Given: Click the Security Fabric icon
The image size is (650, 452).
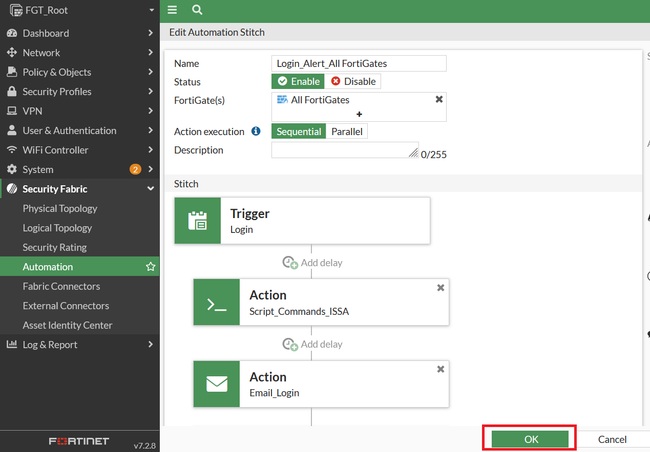Looking at the screenshot, I should (12, 189).
